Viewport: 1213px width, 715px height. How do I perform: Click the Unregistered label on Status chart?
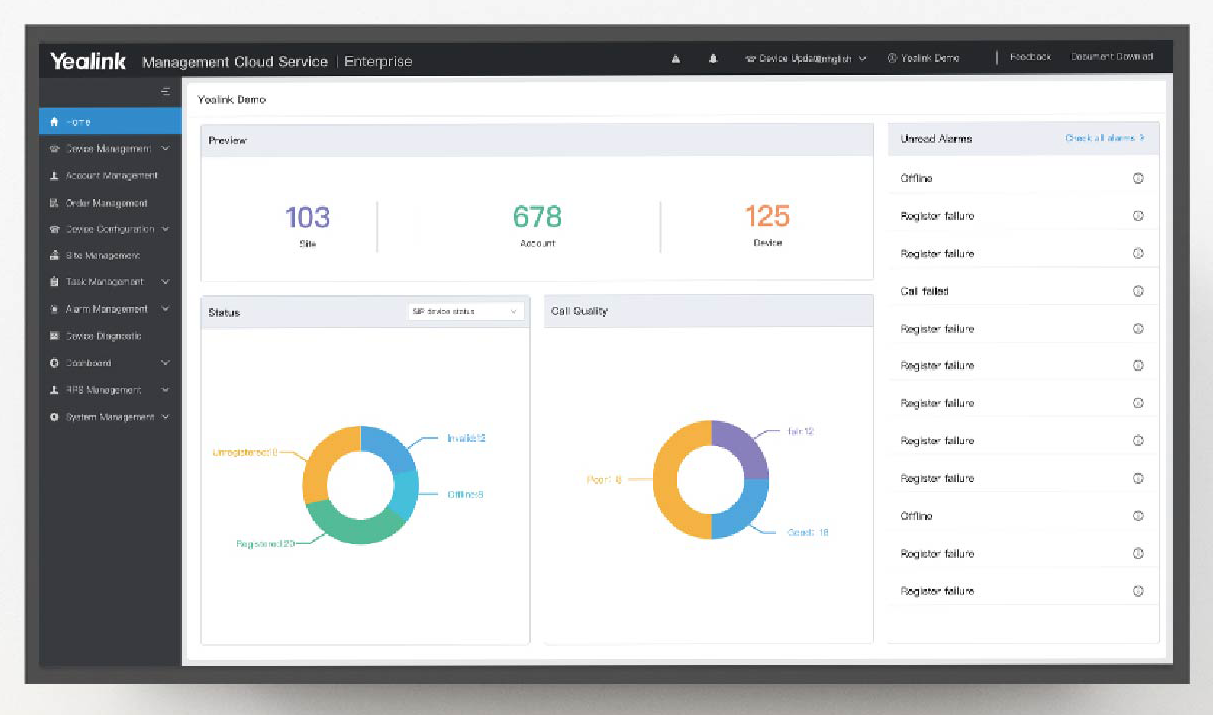[245, 452]
